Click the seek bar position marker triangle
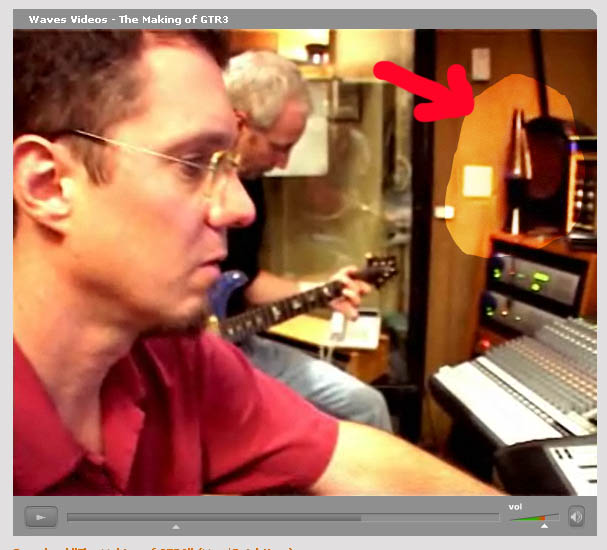The width and height of the screenshot is (607, 550). pos(176,526)
